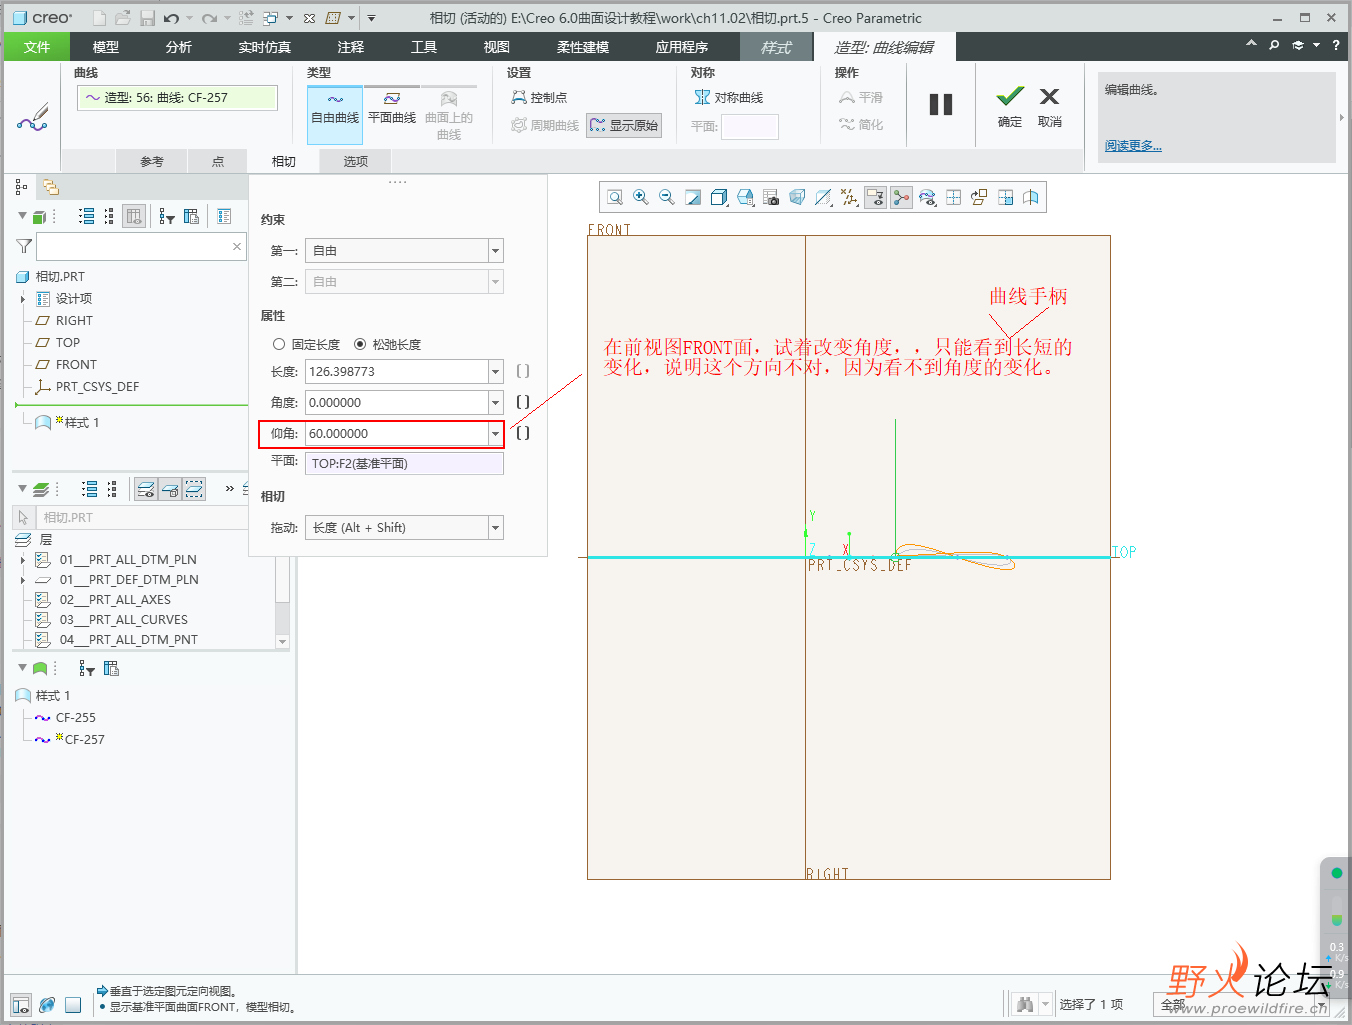Open the 模型 ribbon tab

pos(105,47)
